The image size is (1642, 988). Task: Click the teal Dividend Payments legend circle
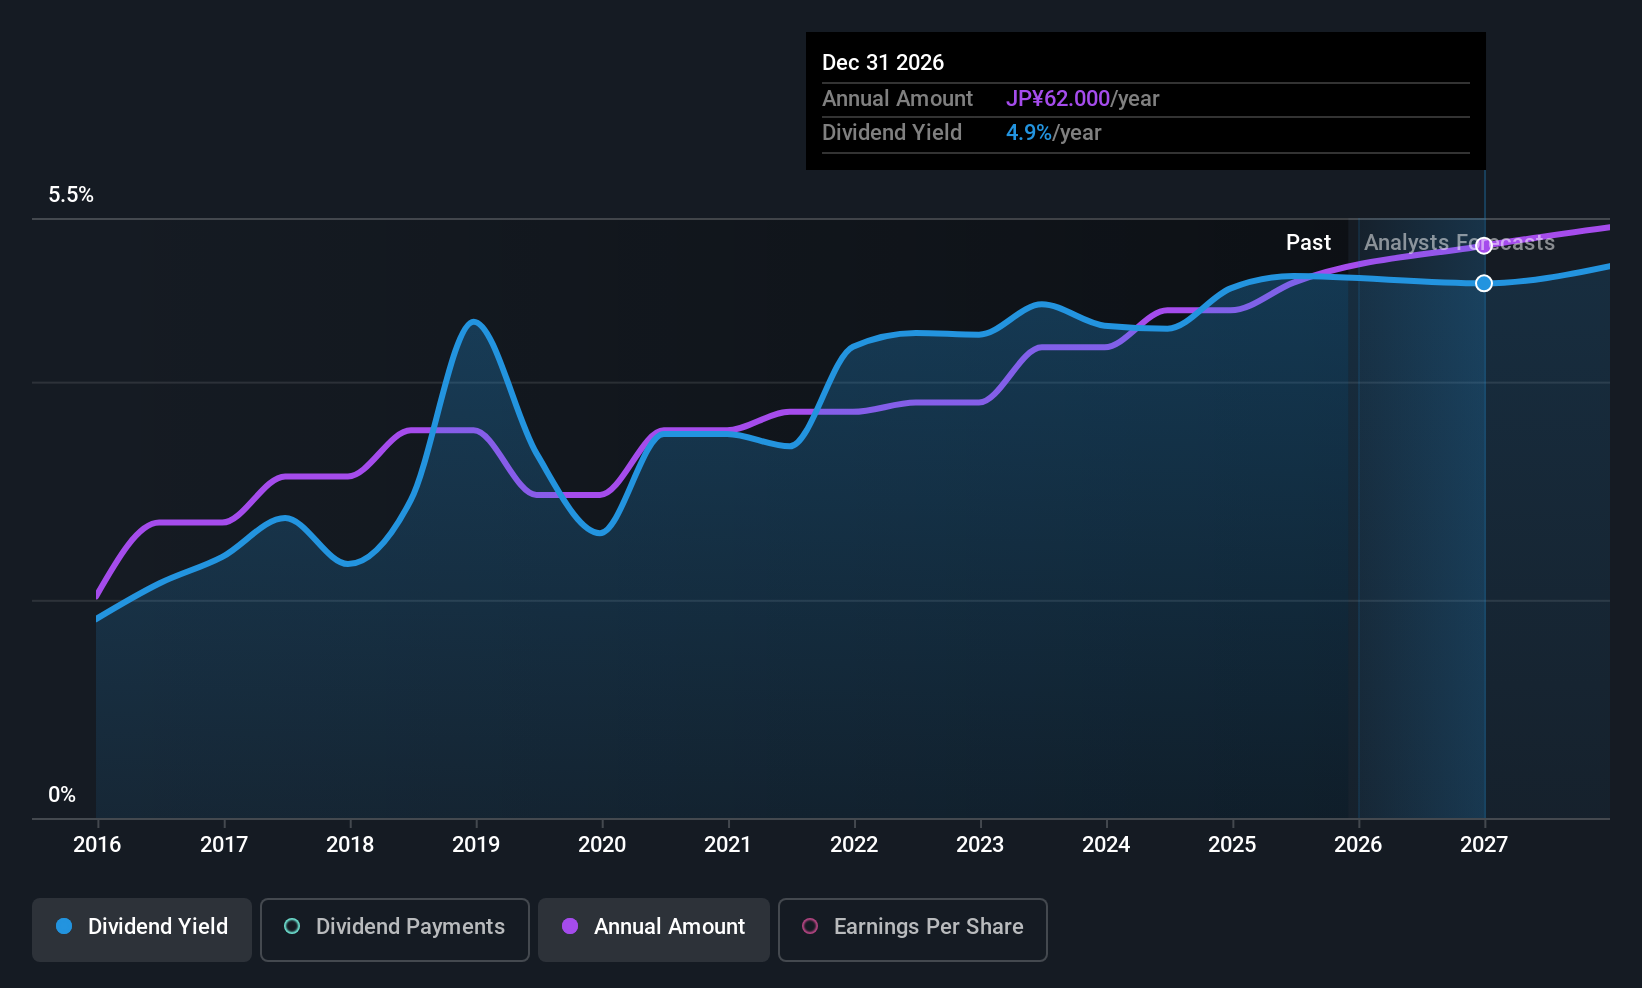point(292,926)
